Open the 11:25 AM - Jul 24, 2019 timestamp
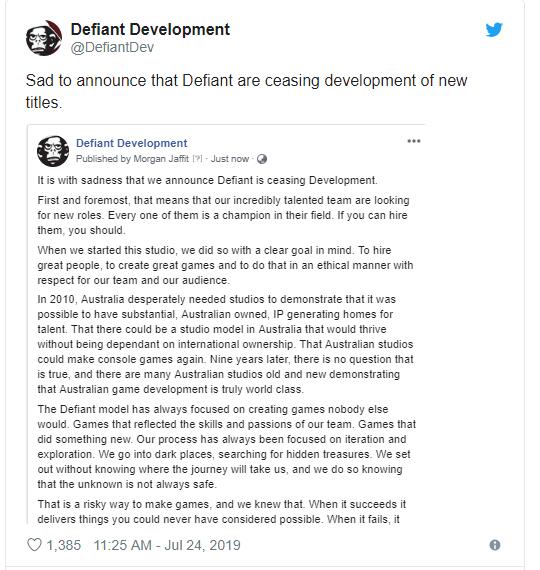Screen dimensions: 540x570 [167, 545]
